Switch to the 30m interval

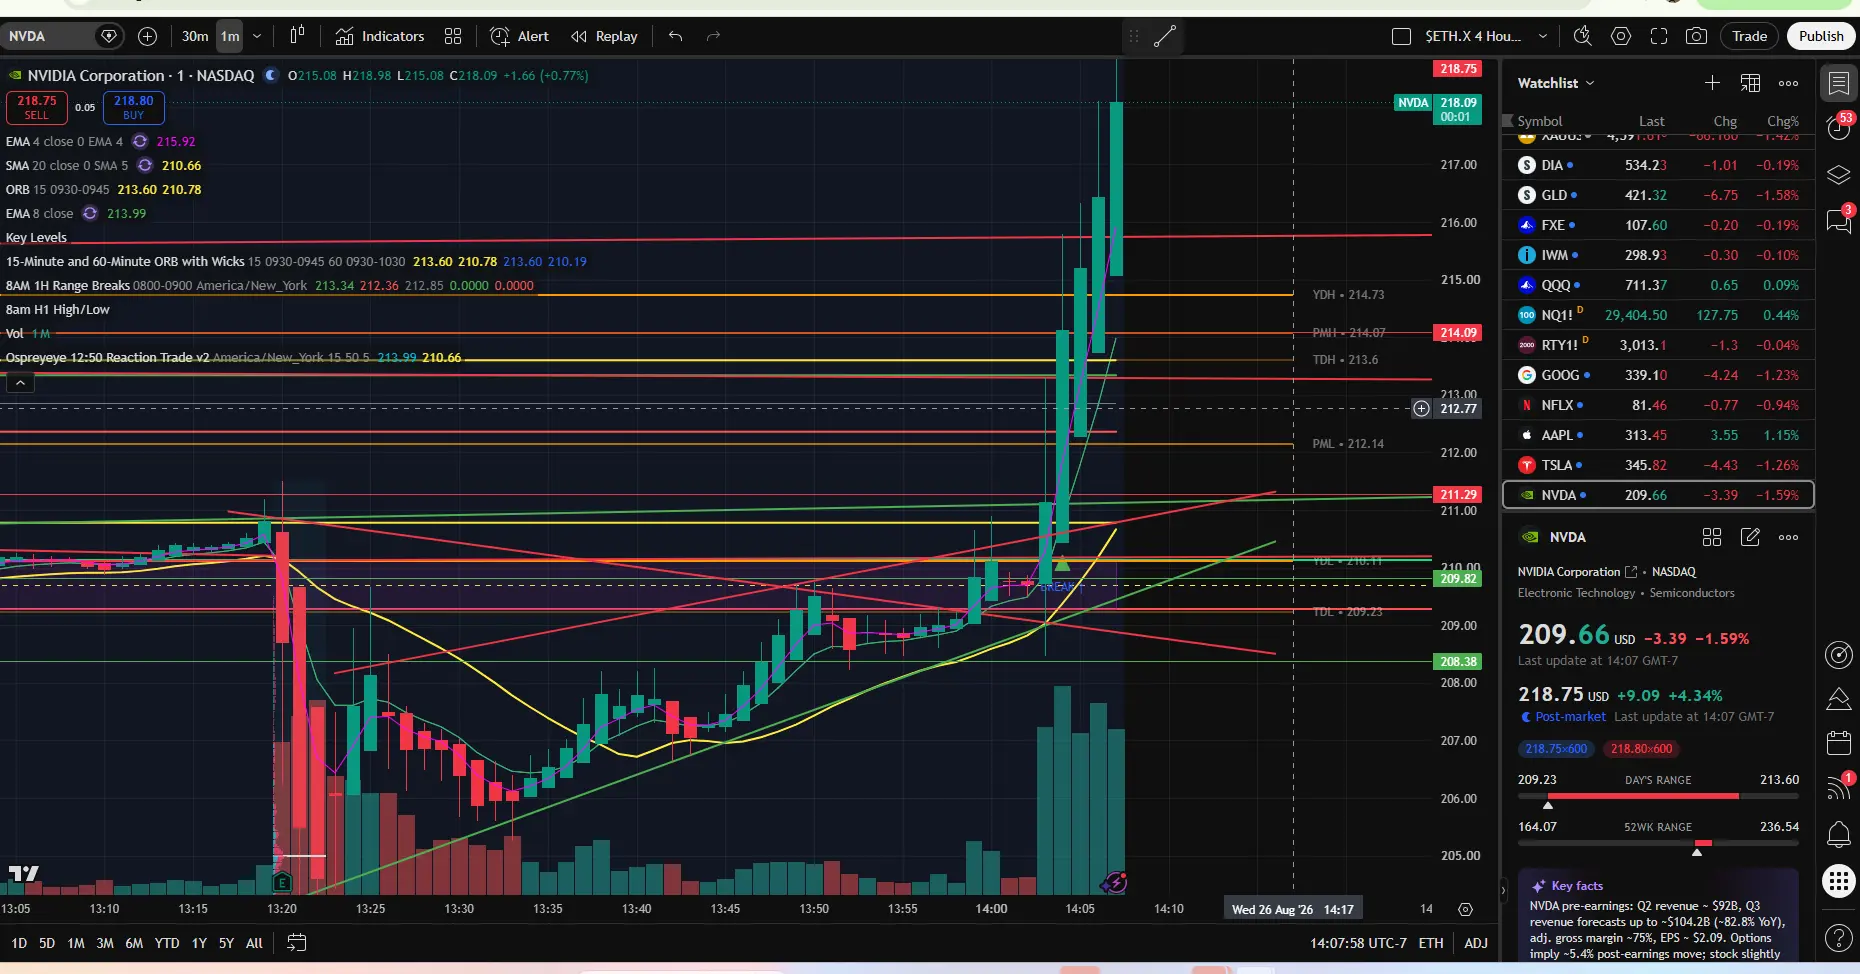tap(195, 36)
